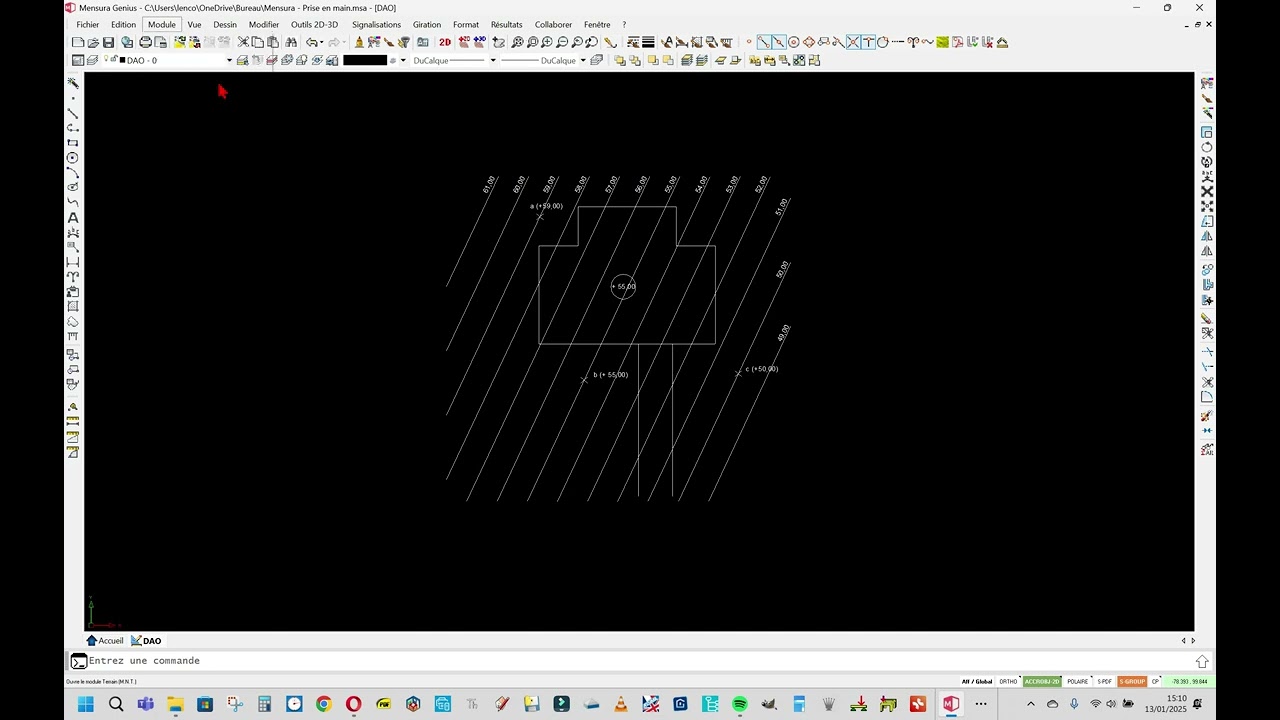Click the binoculars Find icon

(x=291, y=42)
